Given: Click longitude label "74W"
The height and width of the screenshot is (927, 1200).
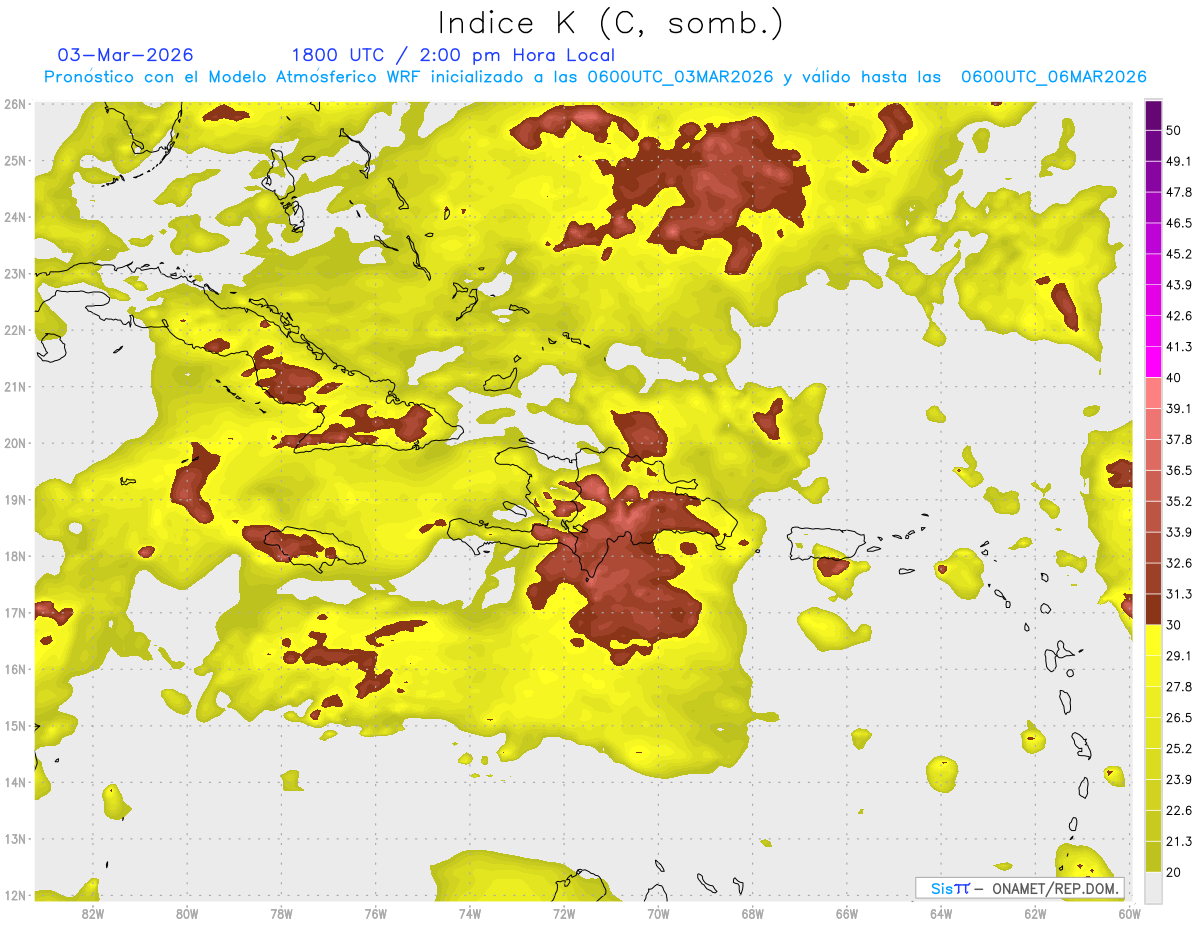Looking at the screenshot, I should click(x=469, y=913).
